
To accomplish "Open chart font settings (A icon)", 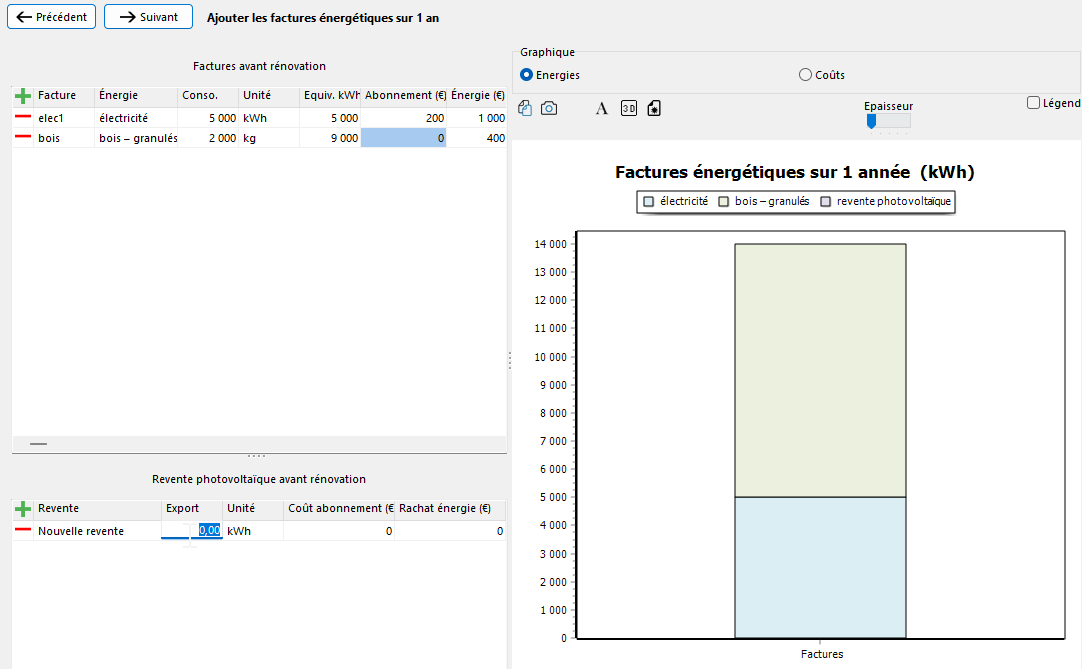I will [602, 108].
